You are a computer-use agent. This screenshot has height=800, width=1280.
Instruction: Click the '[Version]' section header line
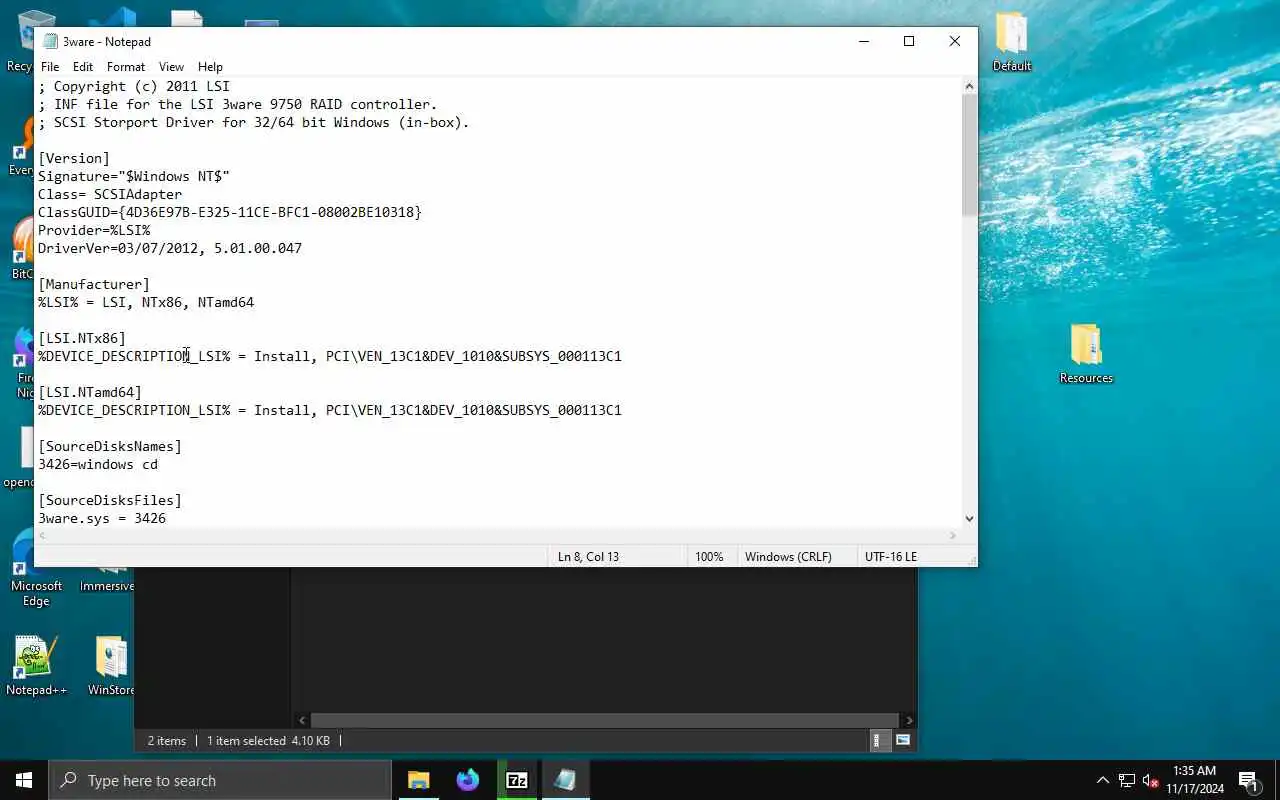[74, 158]
